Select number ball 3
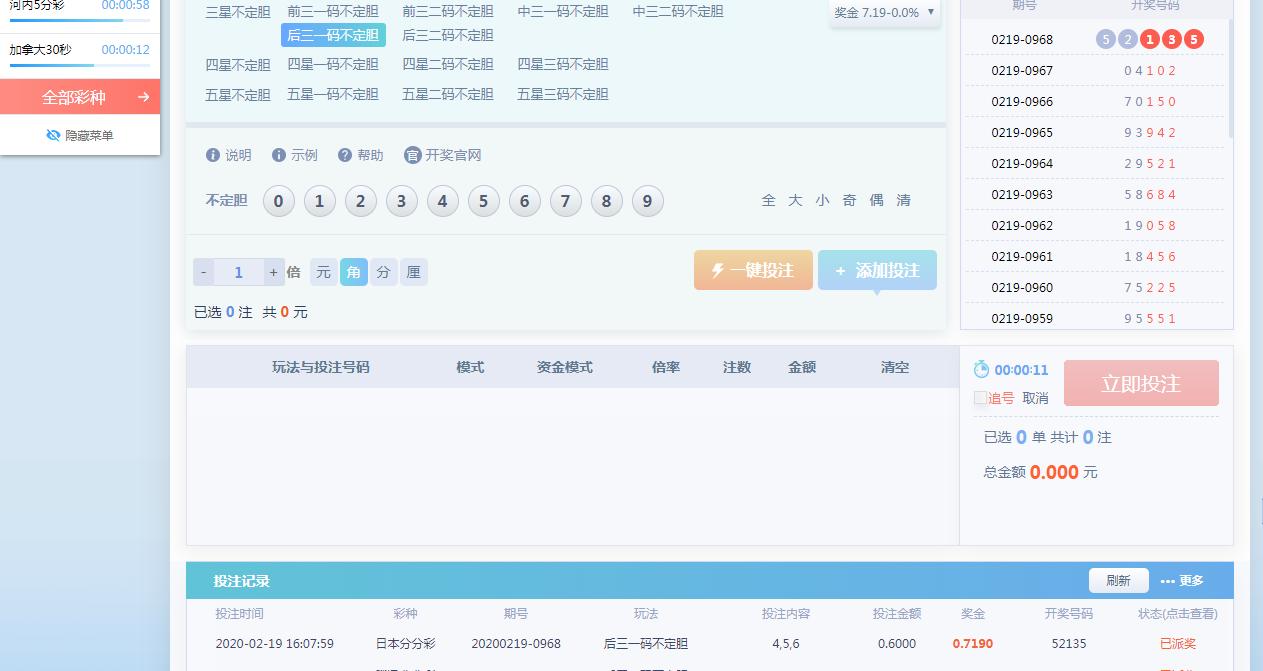This screenshot has height=671, width=1263. pos(402,201)
